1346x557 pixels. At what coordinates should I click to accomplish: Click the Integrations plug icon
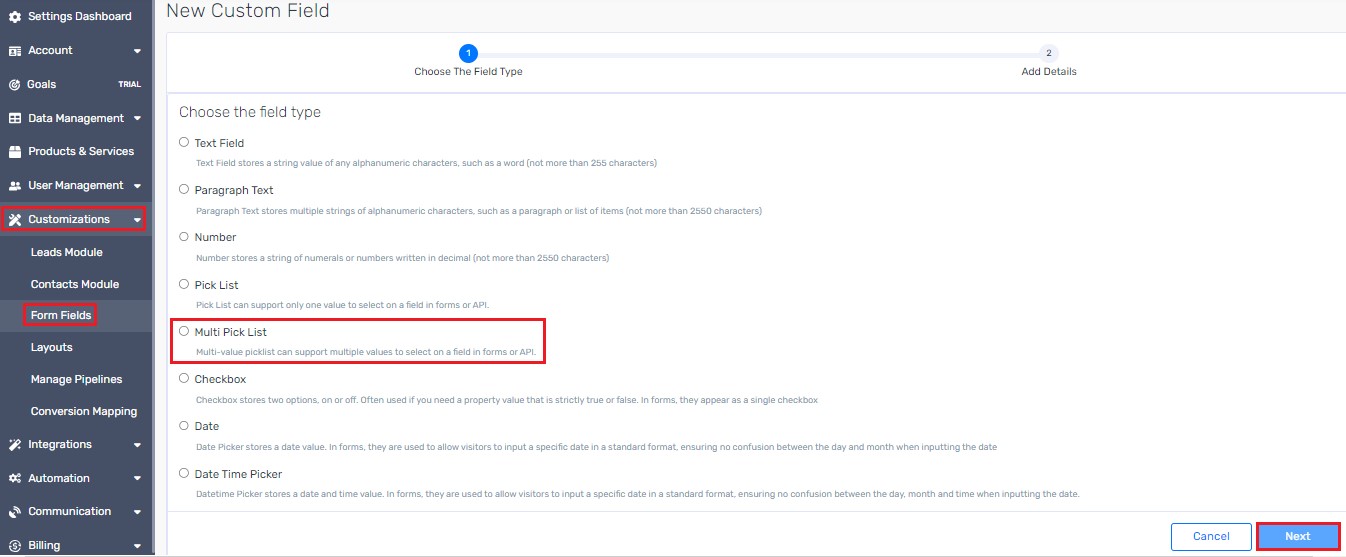15,445
